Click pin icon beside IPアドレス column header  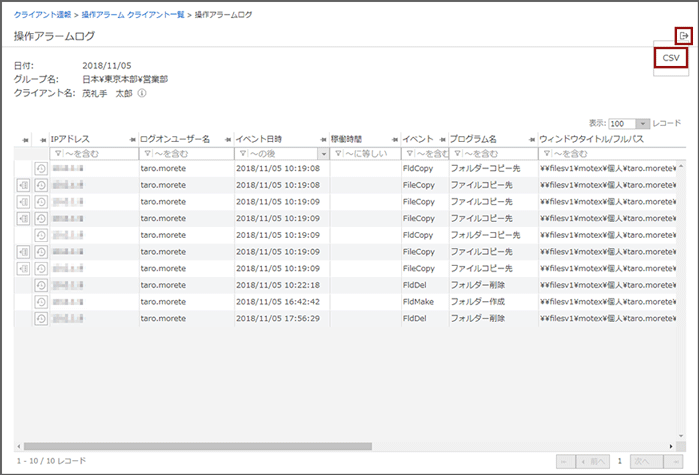pos(44,139)
